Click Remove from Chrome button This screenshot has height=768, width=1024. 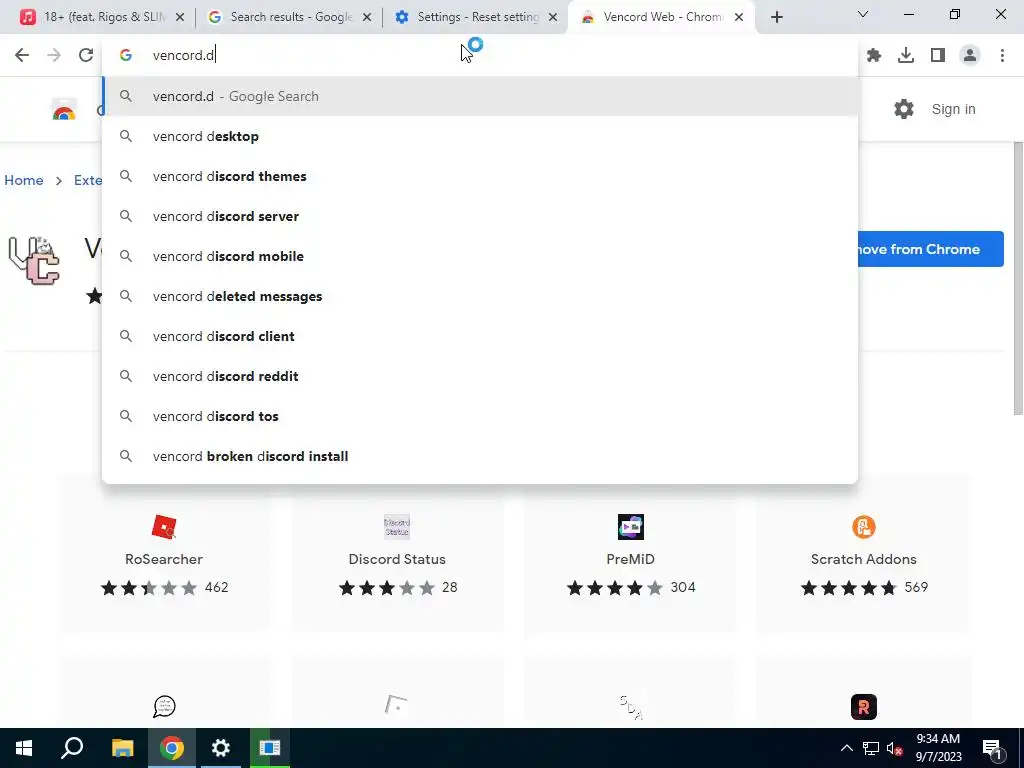(931, 249)
